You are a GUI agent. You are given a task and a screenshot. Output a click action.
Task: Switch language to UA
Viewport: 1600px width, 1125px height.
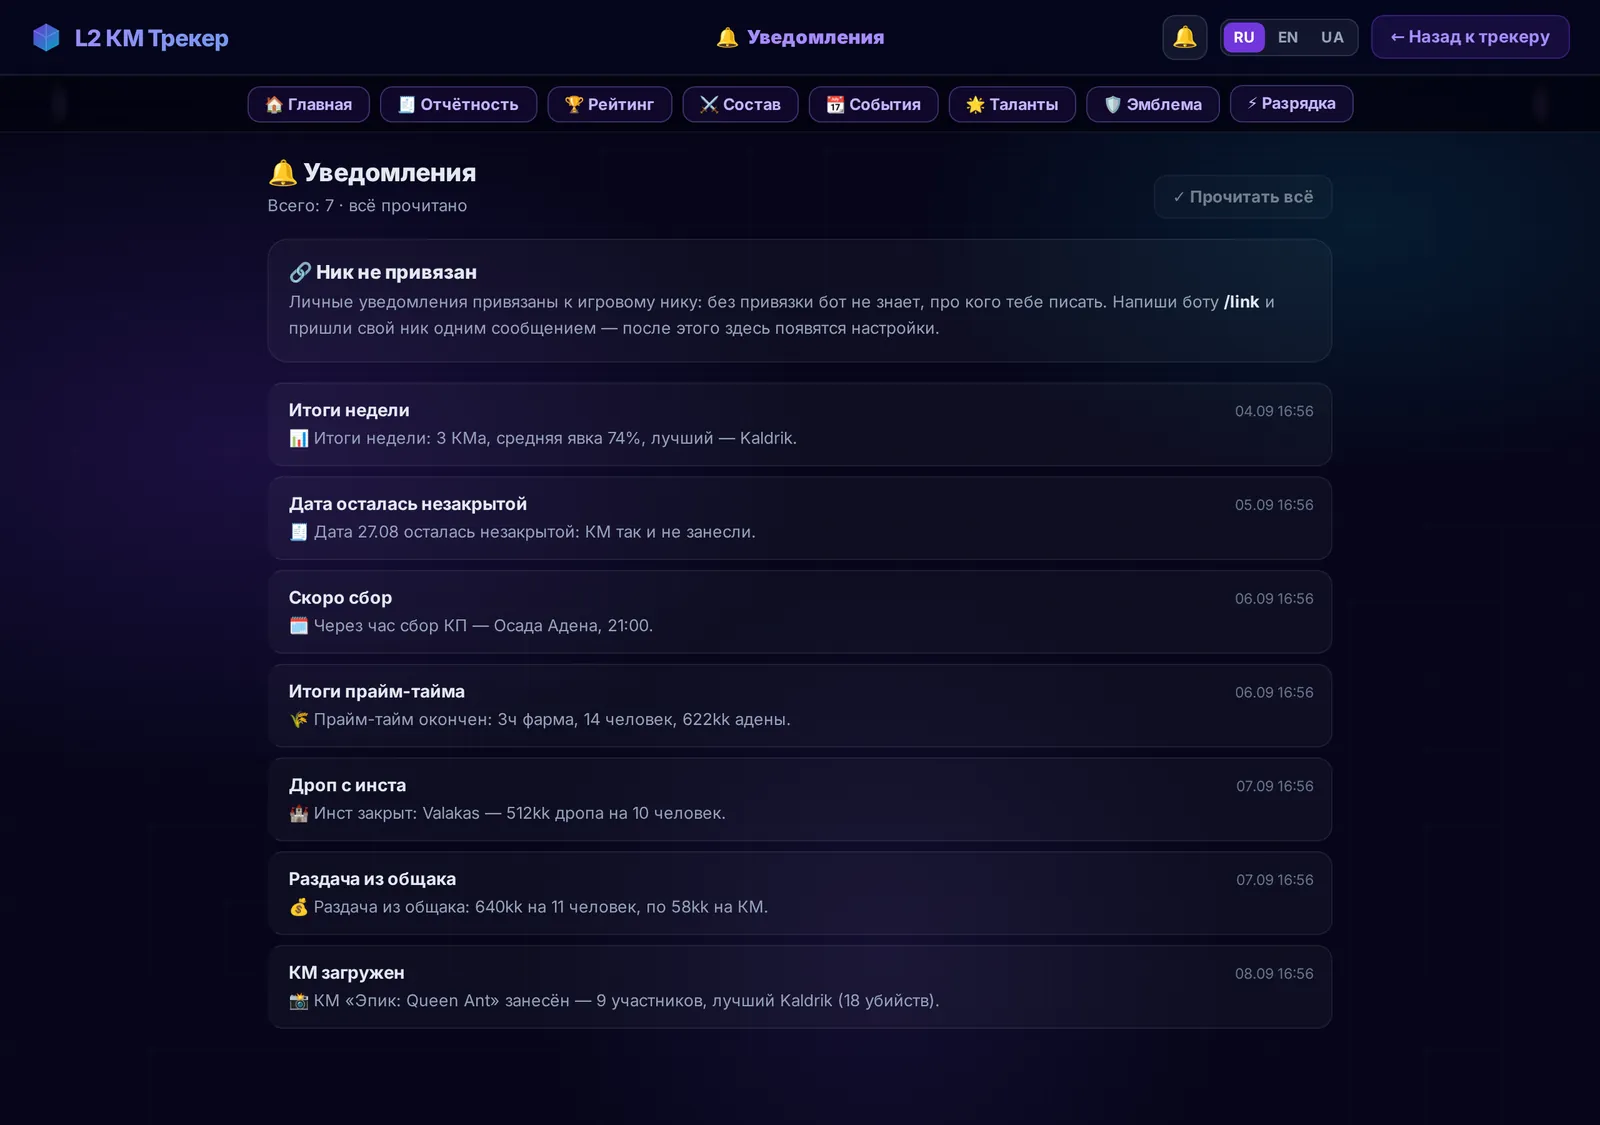[1332, 38]
